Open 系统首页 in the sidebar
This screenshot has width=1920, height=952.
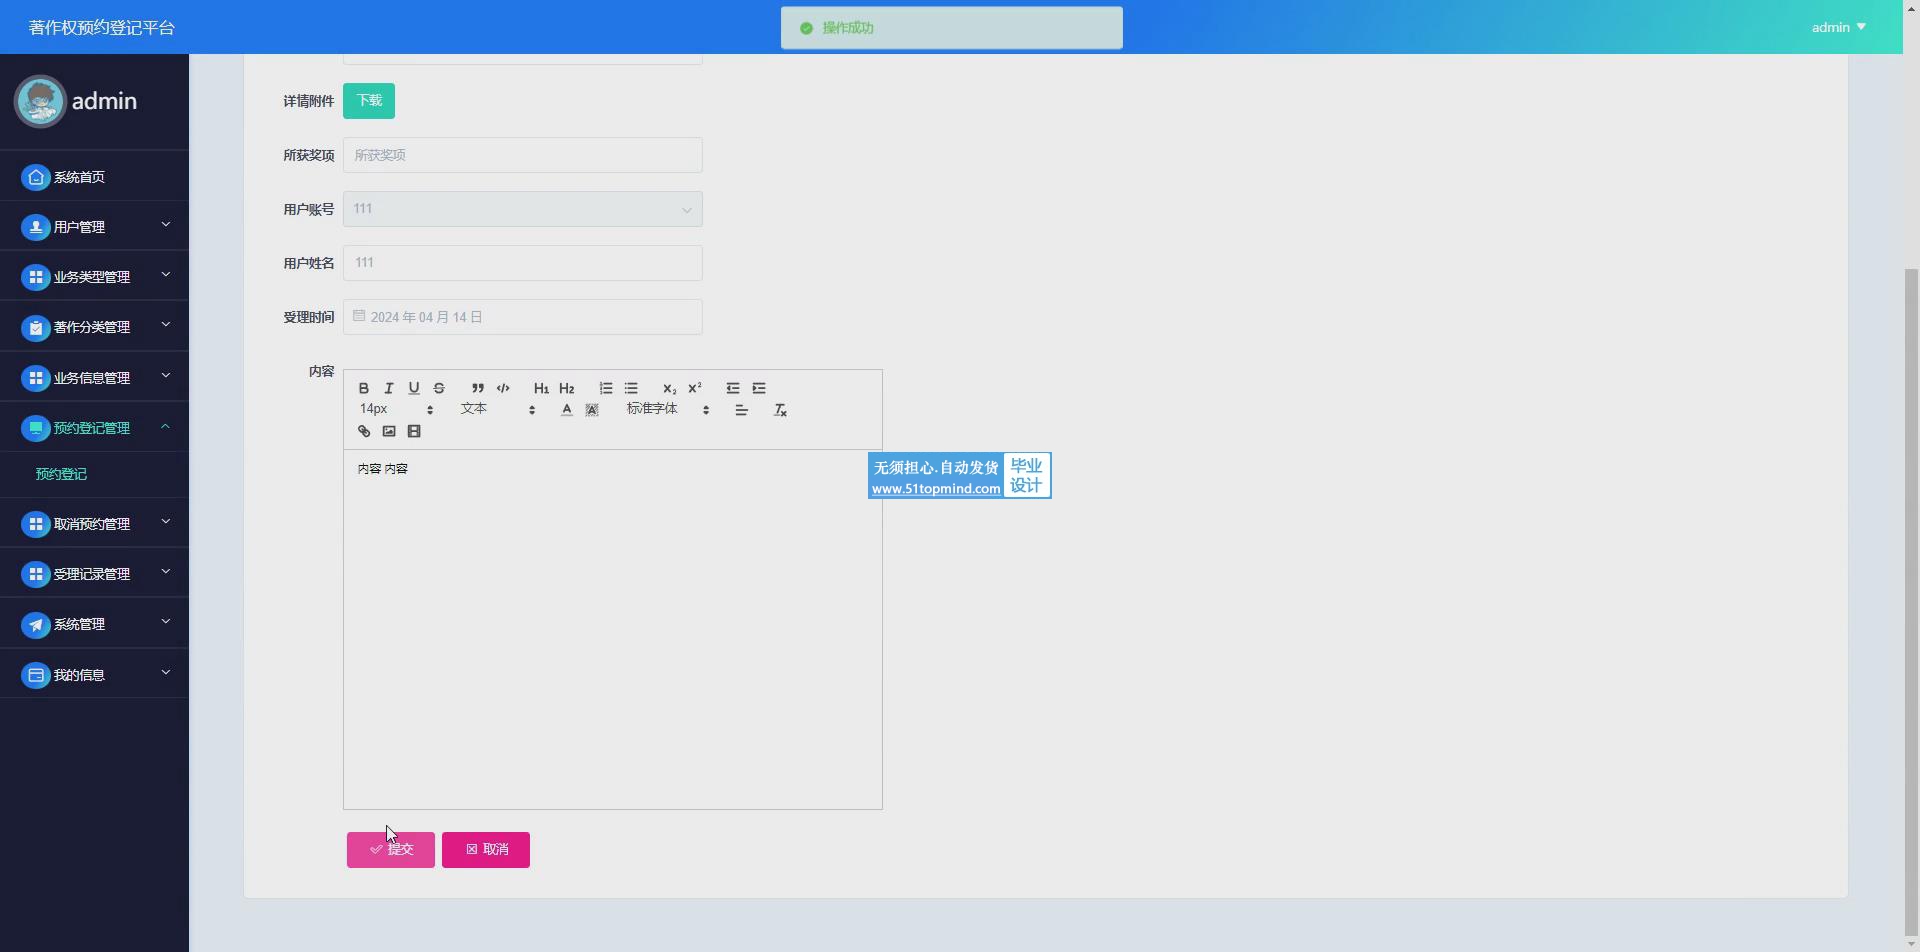[79, 177]
